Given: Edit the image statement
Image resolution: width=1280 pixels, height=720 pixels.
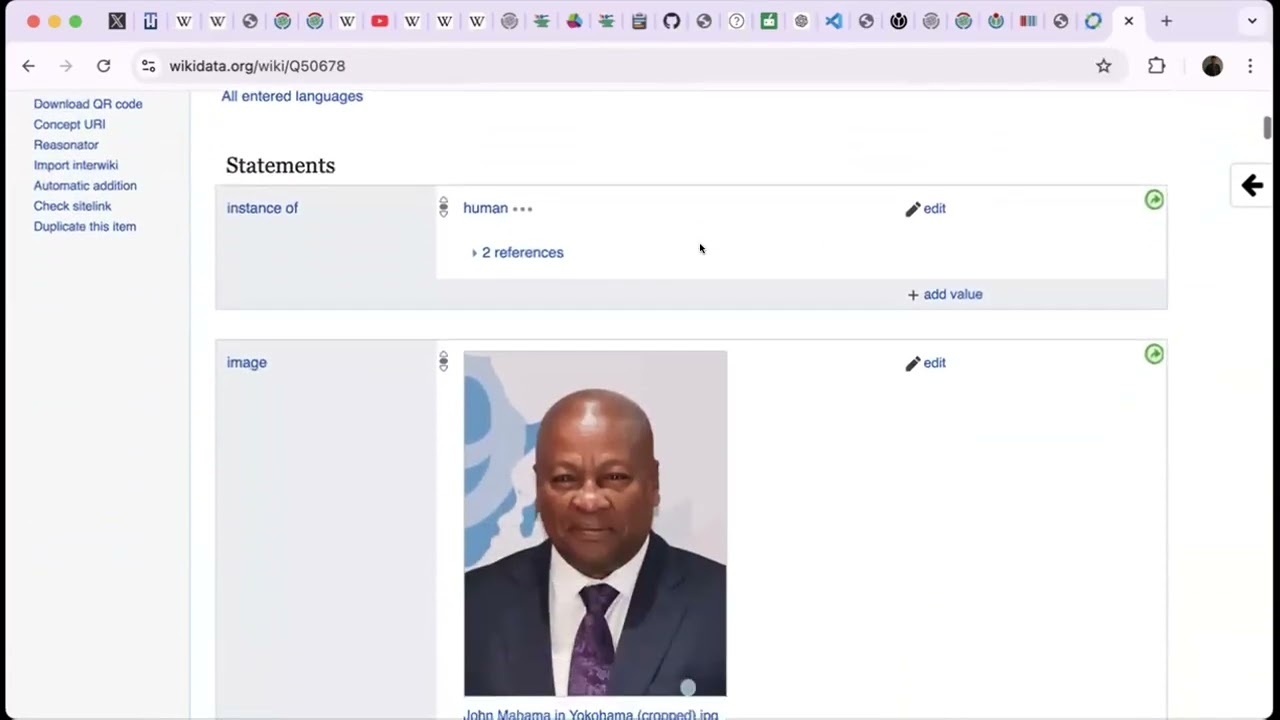Looking at the screenshot, I should pos(926,363).
